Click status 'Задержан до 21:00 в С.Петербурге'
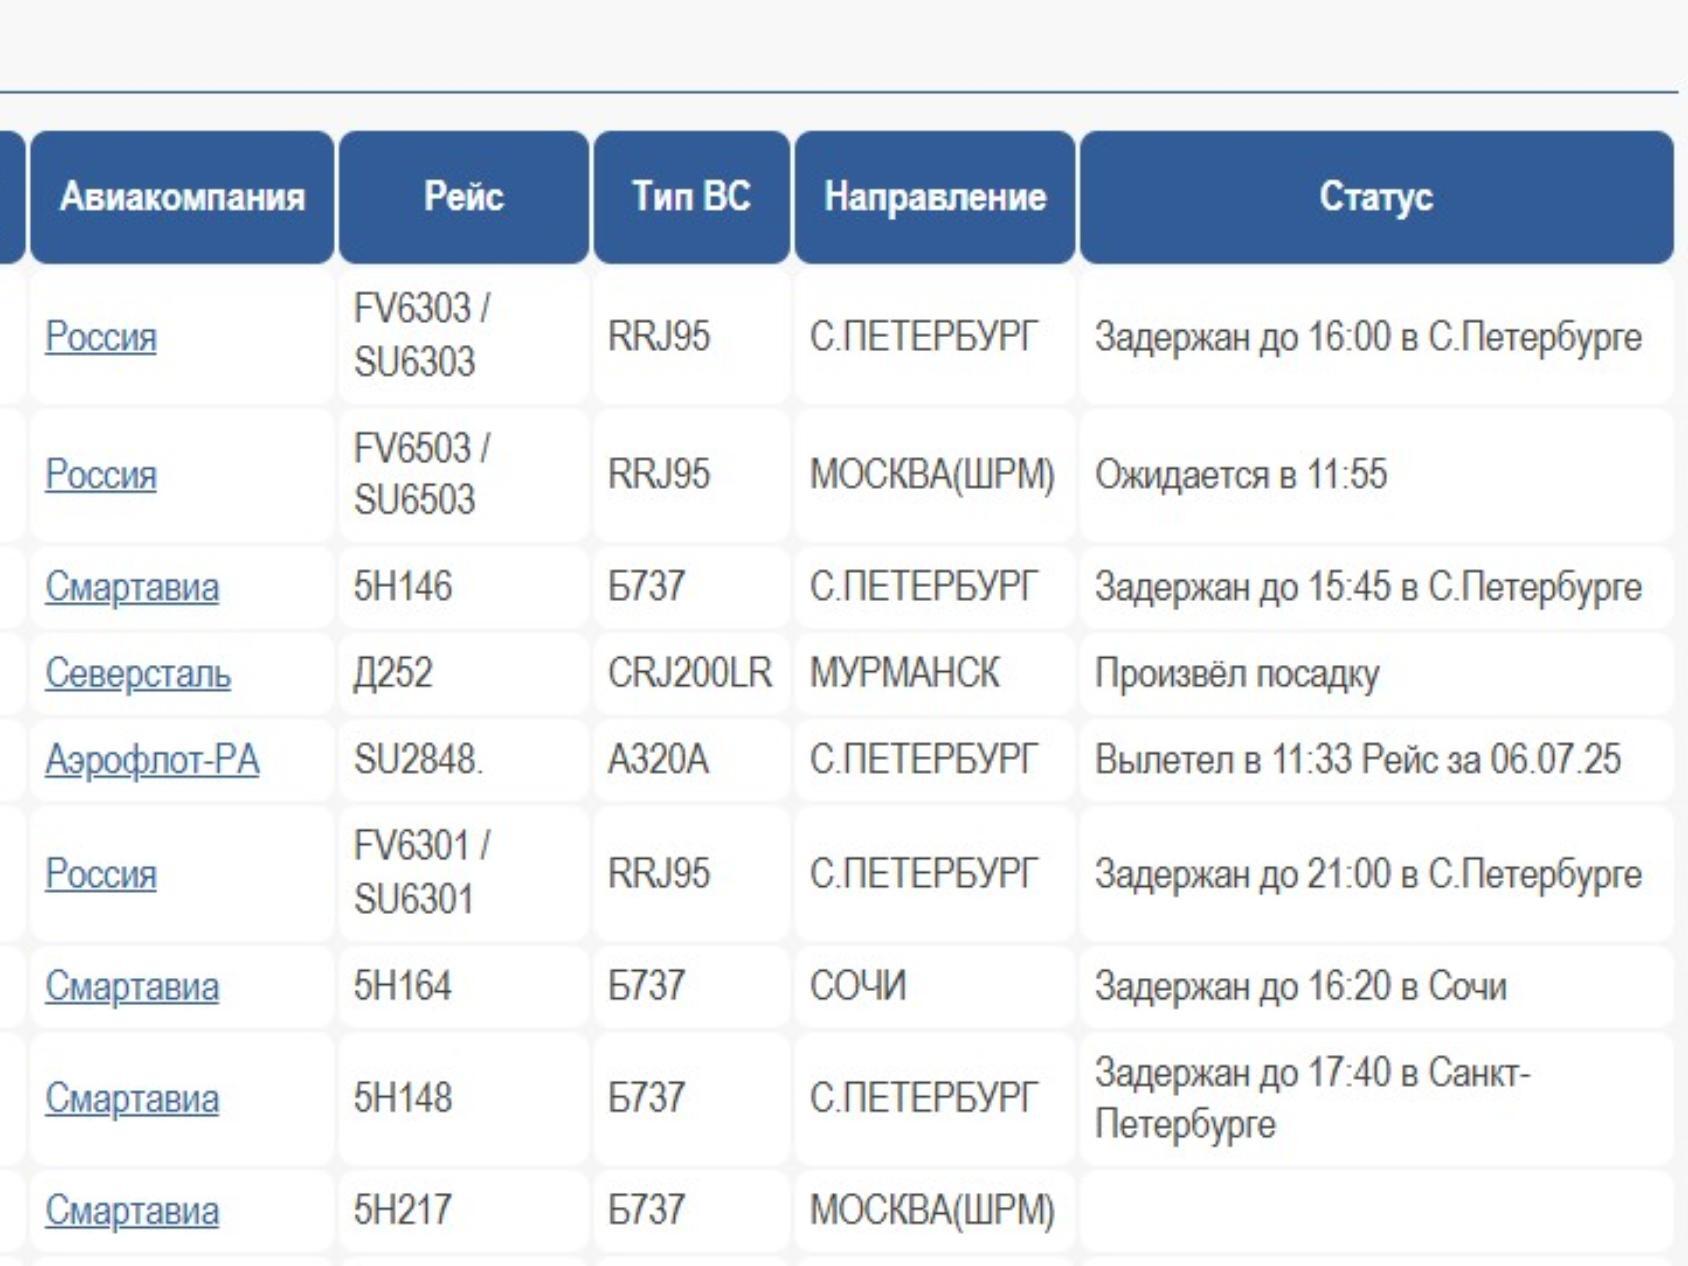1688x1266 pixels. 1368,874
